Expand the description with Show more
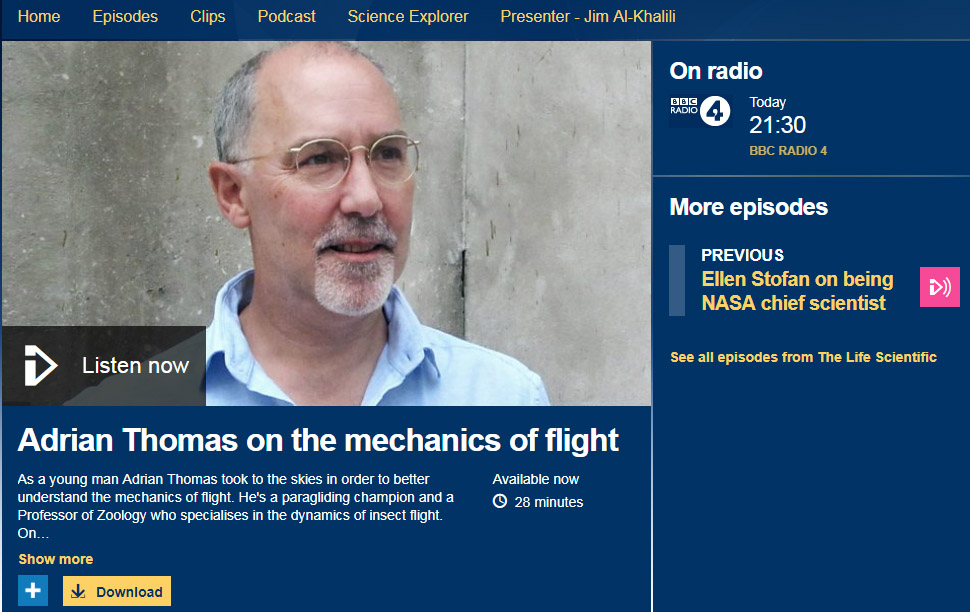The height and width of the screenshot is (612, 970). coord(56,559)
